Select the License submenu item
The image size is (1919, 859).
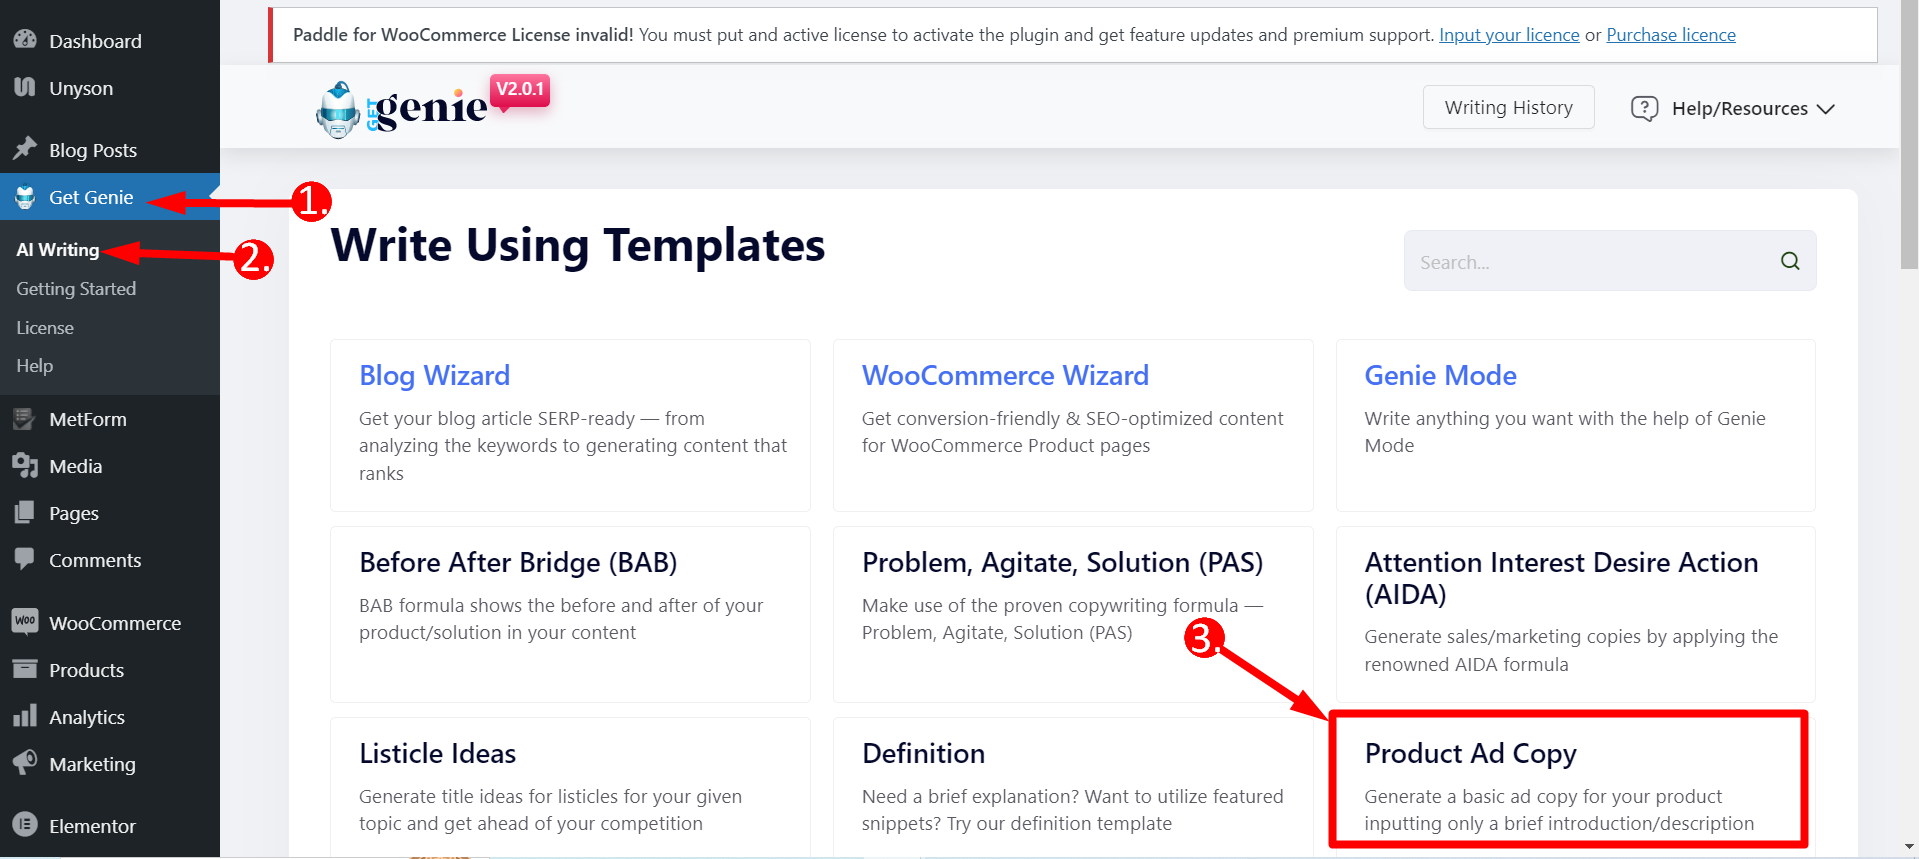tap(45, 327)
